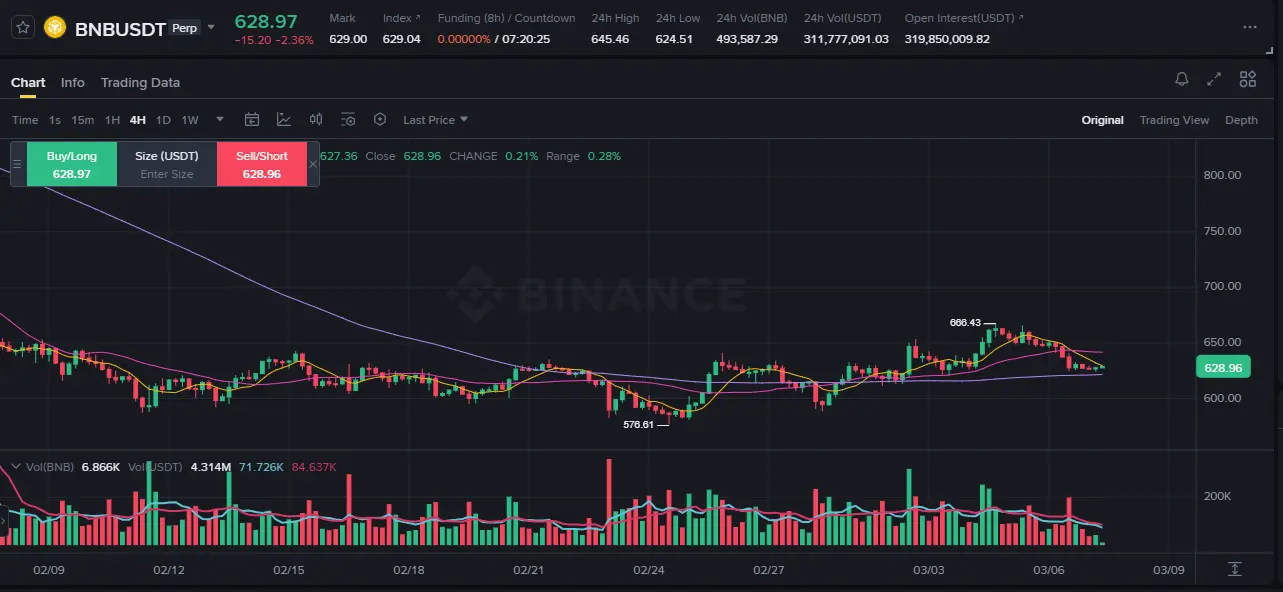Jump to latest bar icon at bottom right
This screenshot has height=592, width=1283.
pyautogui.click(x=1235, y=569)
